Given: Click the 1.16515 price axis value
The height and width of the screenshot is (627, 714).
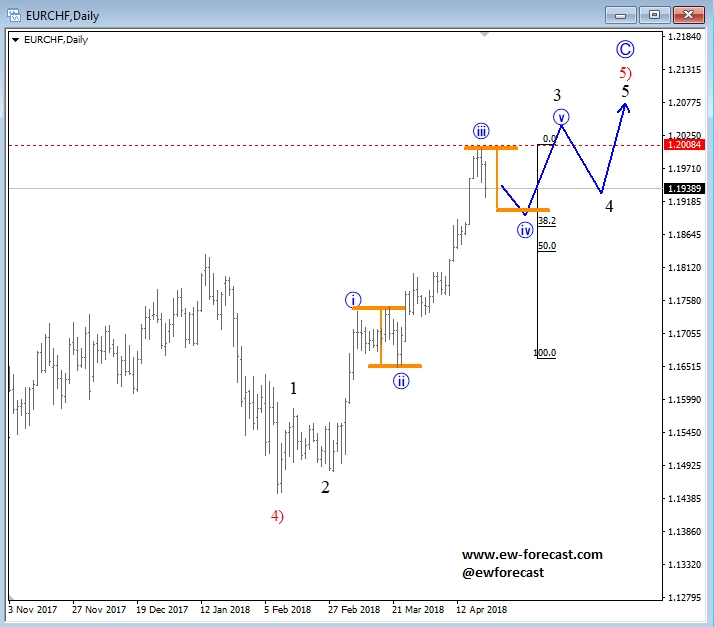Looking at the screenshot, I should point(684,367).
